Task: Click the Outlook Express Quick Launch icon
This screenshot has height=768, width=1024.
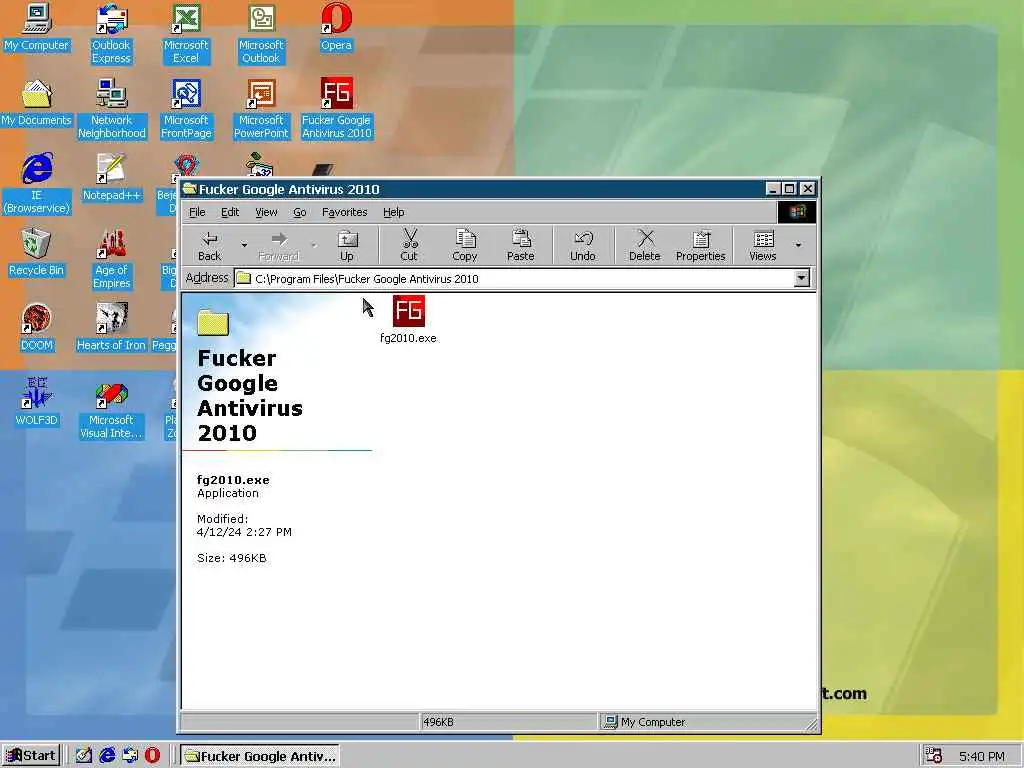Action: [x=130, y=756]
